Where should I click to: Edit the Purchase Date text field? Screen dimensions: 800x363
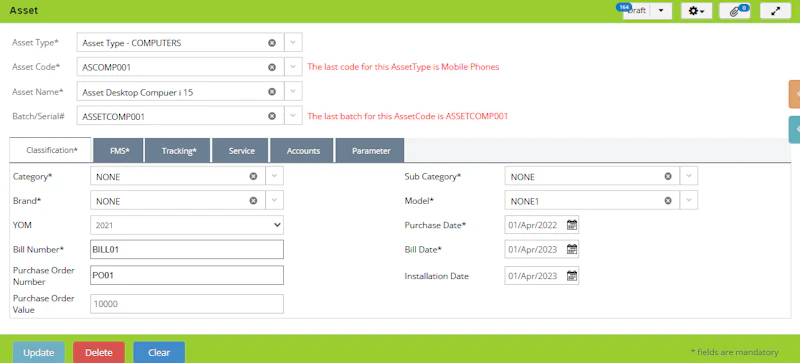pos(535,225)
